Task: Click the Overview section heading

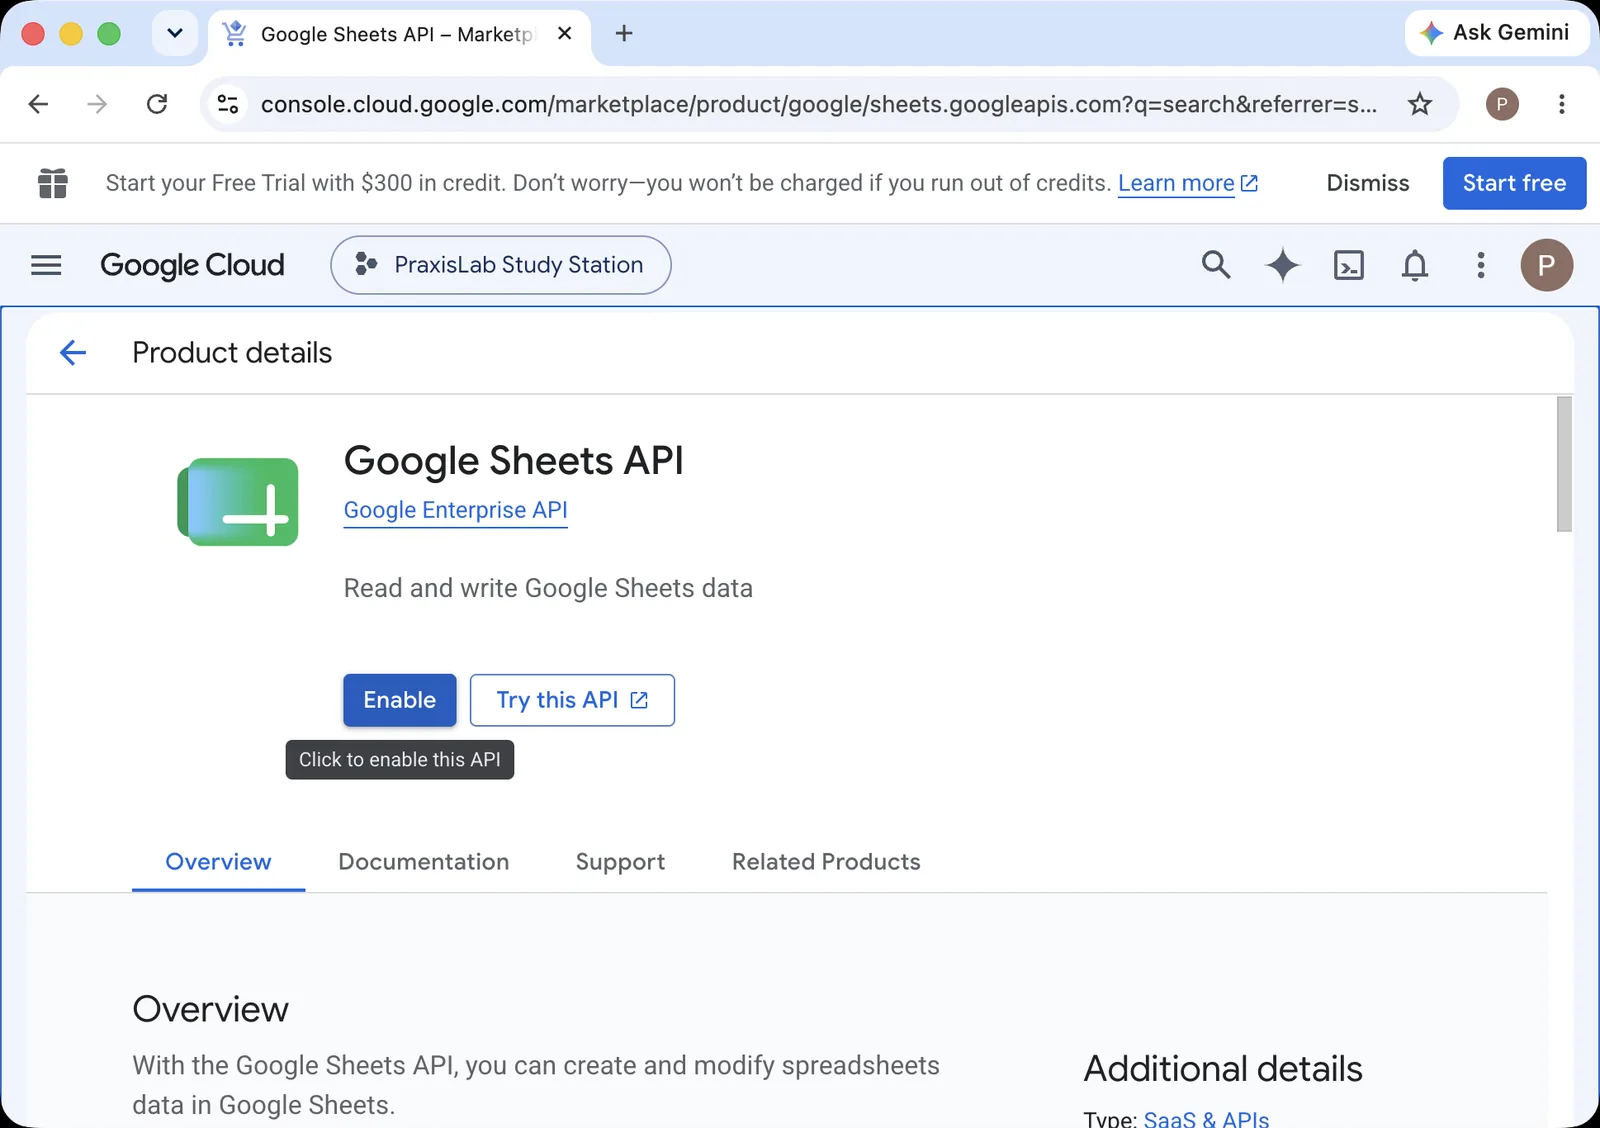Action: 211,1009
